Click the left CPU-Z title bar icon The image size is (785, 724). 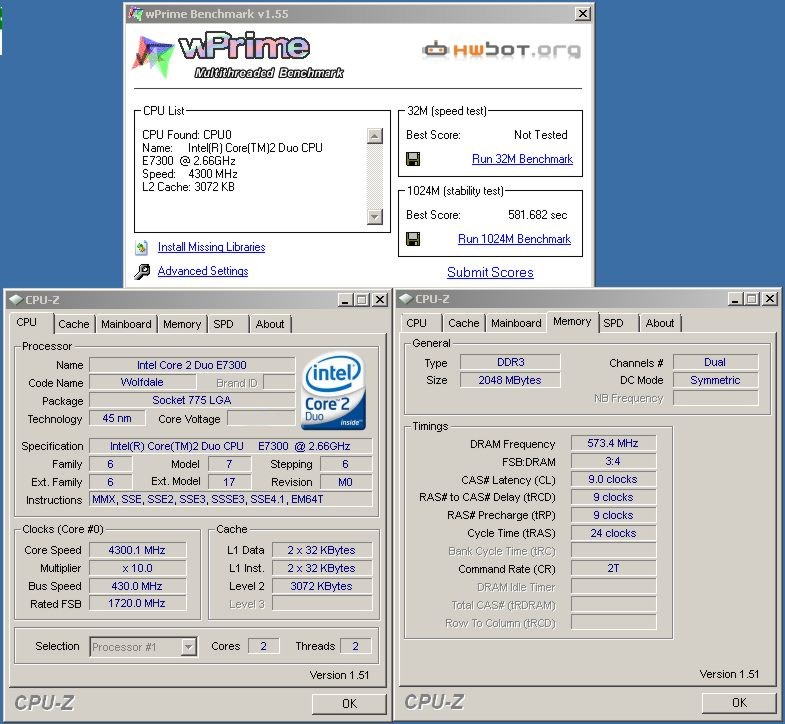pos(17,300)
